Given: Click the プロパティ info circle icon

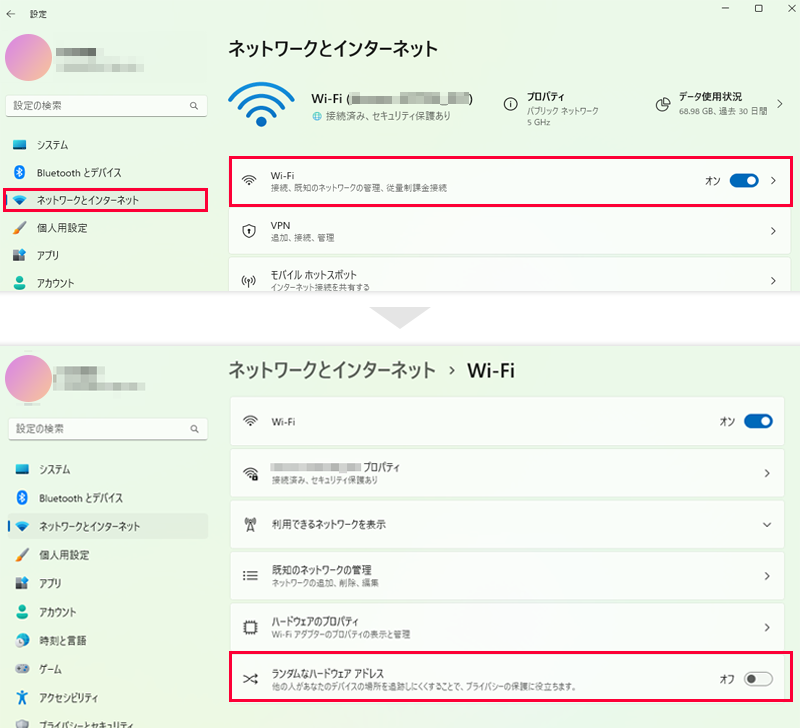Looking at the screenshot, I should 510,104.
